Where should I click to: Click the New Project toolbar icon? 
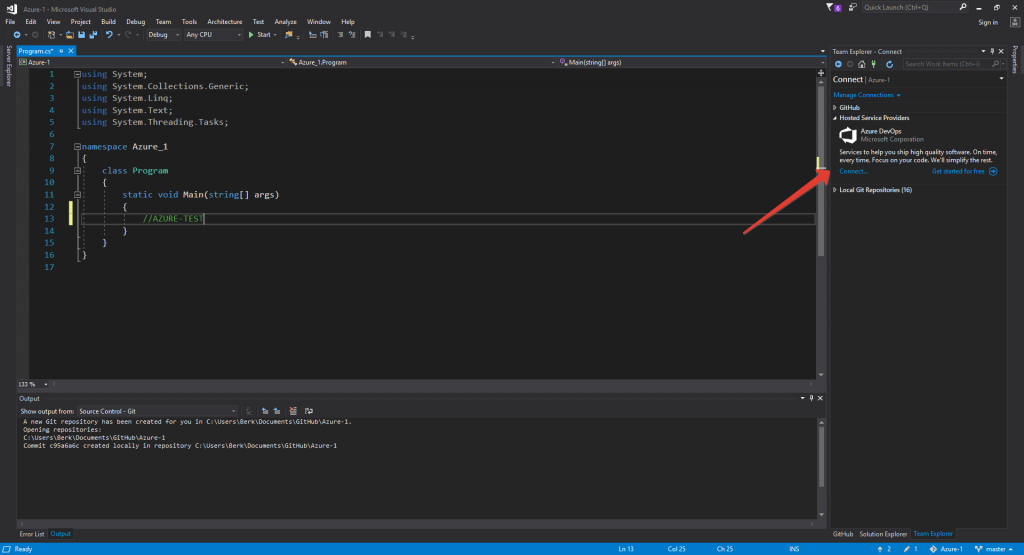click(51, 35)
